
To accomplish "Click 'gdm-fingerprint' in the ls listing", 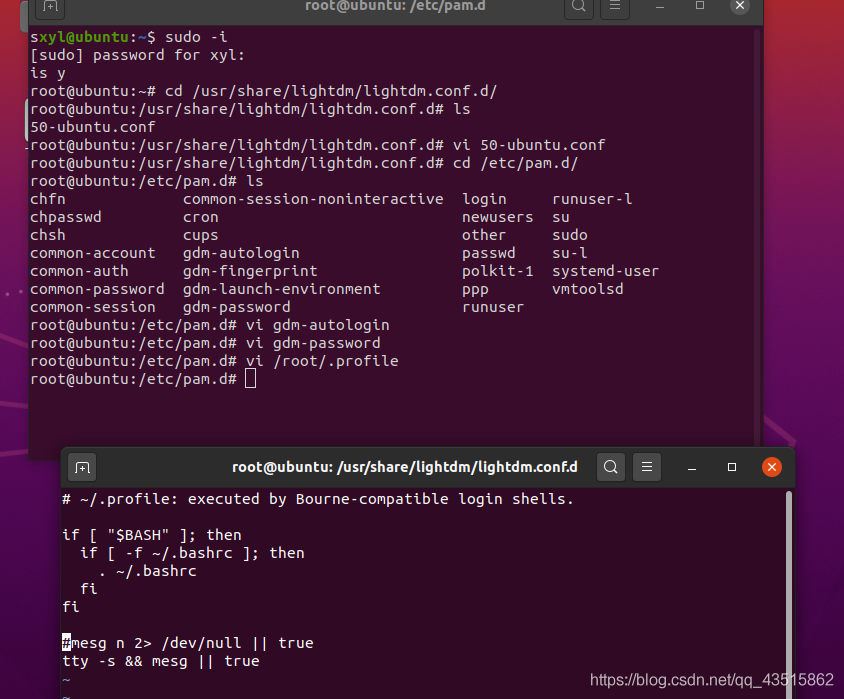I will (x=250, y=271).
